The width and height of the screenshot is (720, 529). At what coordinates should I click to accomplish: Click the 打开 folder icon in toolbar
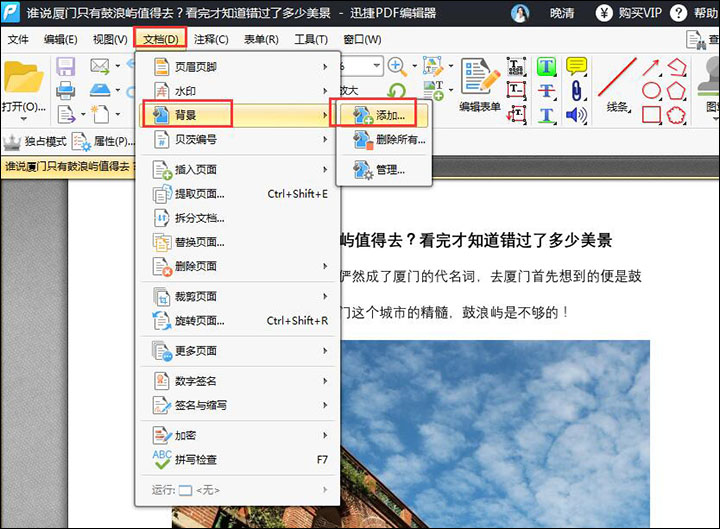coord(23,79)
